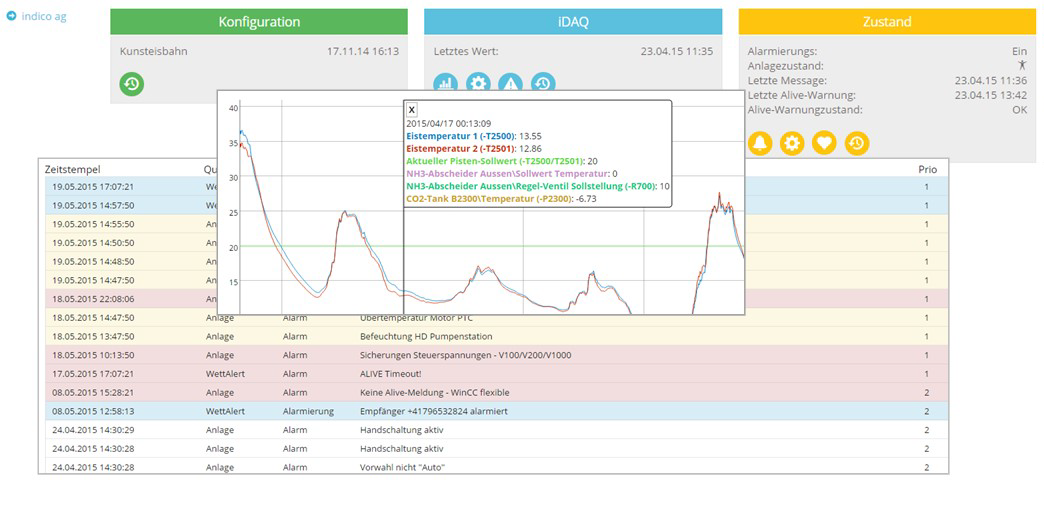
Task: Click the Anlagezustand person status icon
Action: pos(1023,65)
